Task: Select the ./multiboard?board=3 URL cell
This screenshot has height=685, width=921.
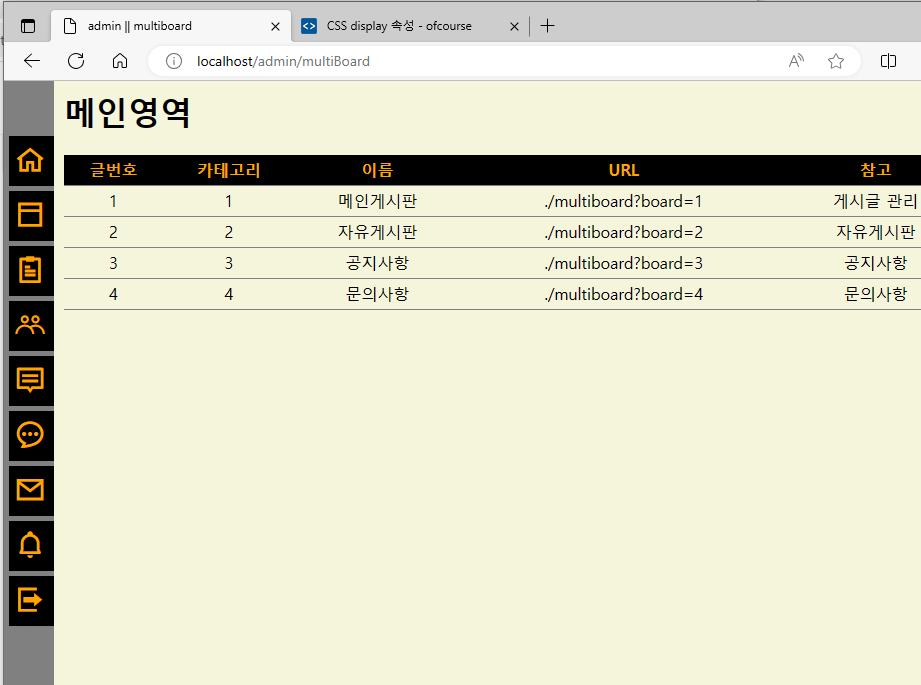Action: click(x=623, y=263)
